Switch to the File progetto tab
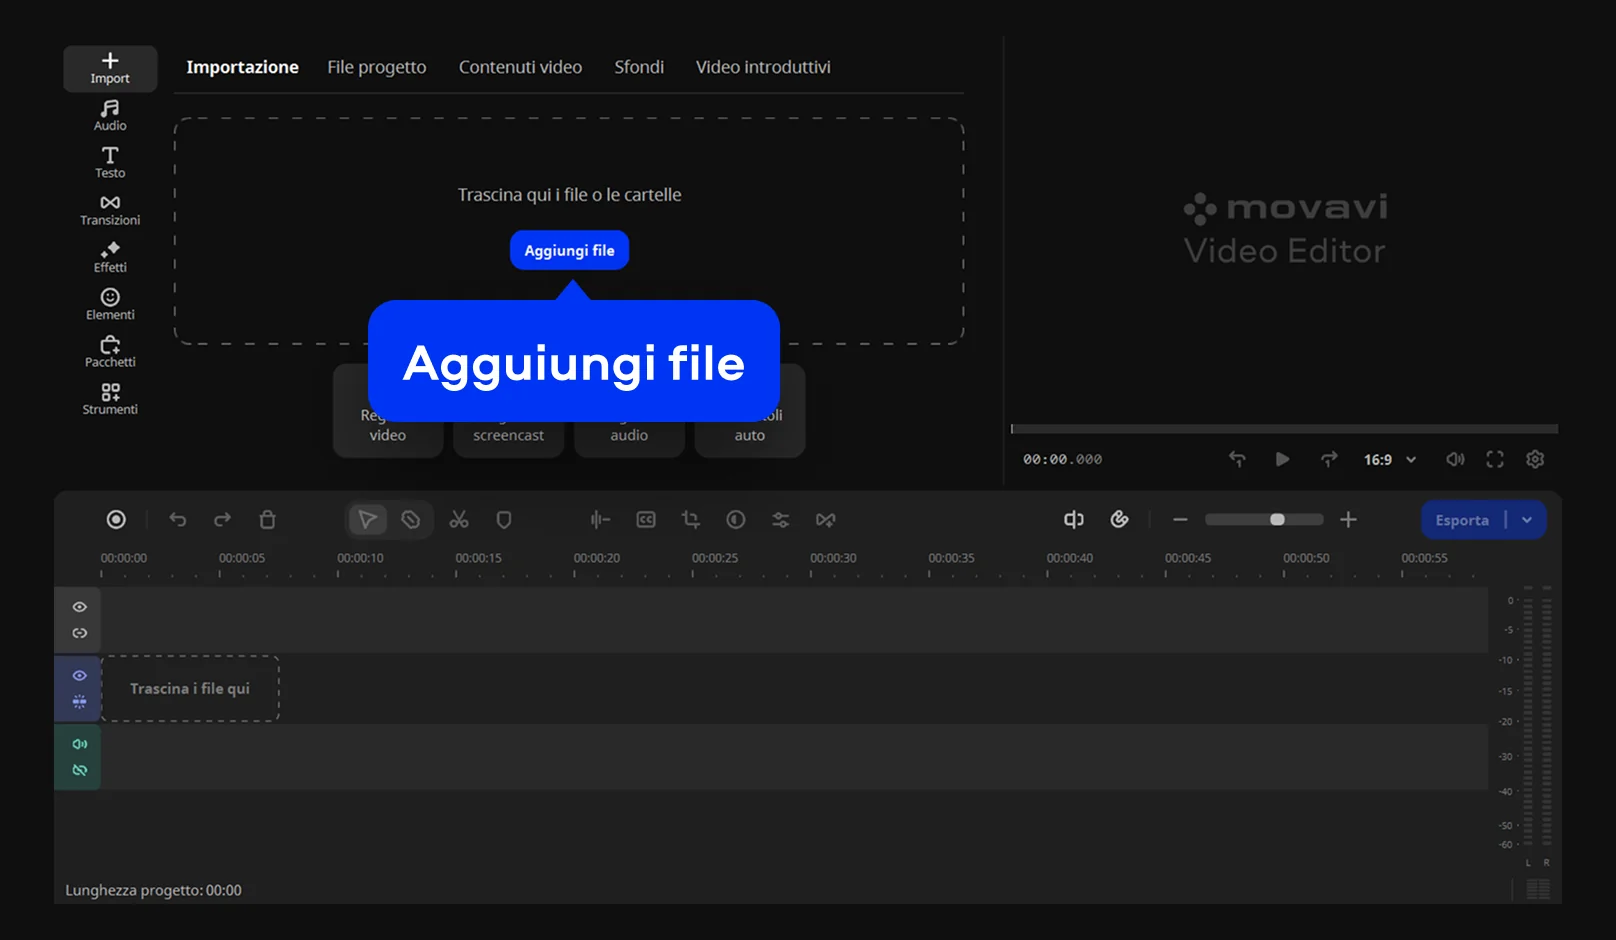The width and height of the screenshot is (1616, 940). (x=376, y=67)
